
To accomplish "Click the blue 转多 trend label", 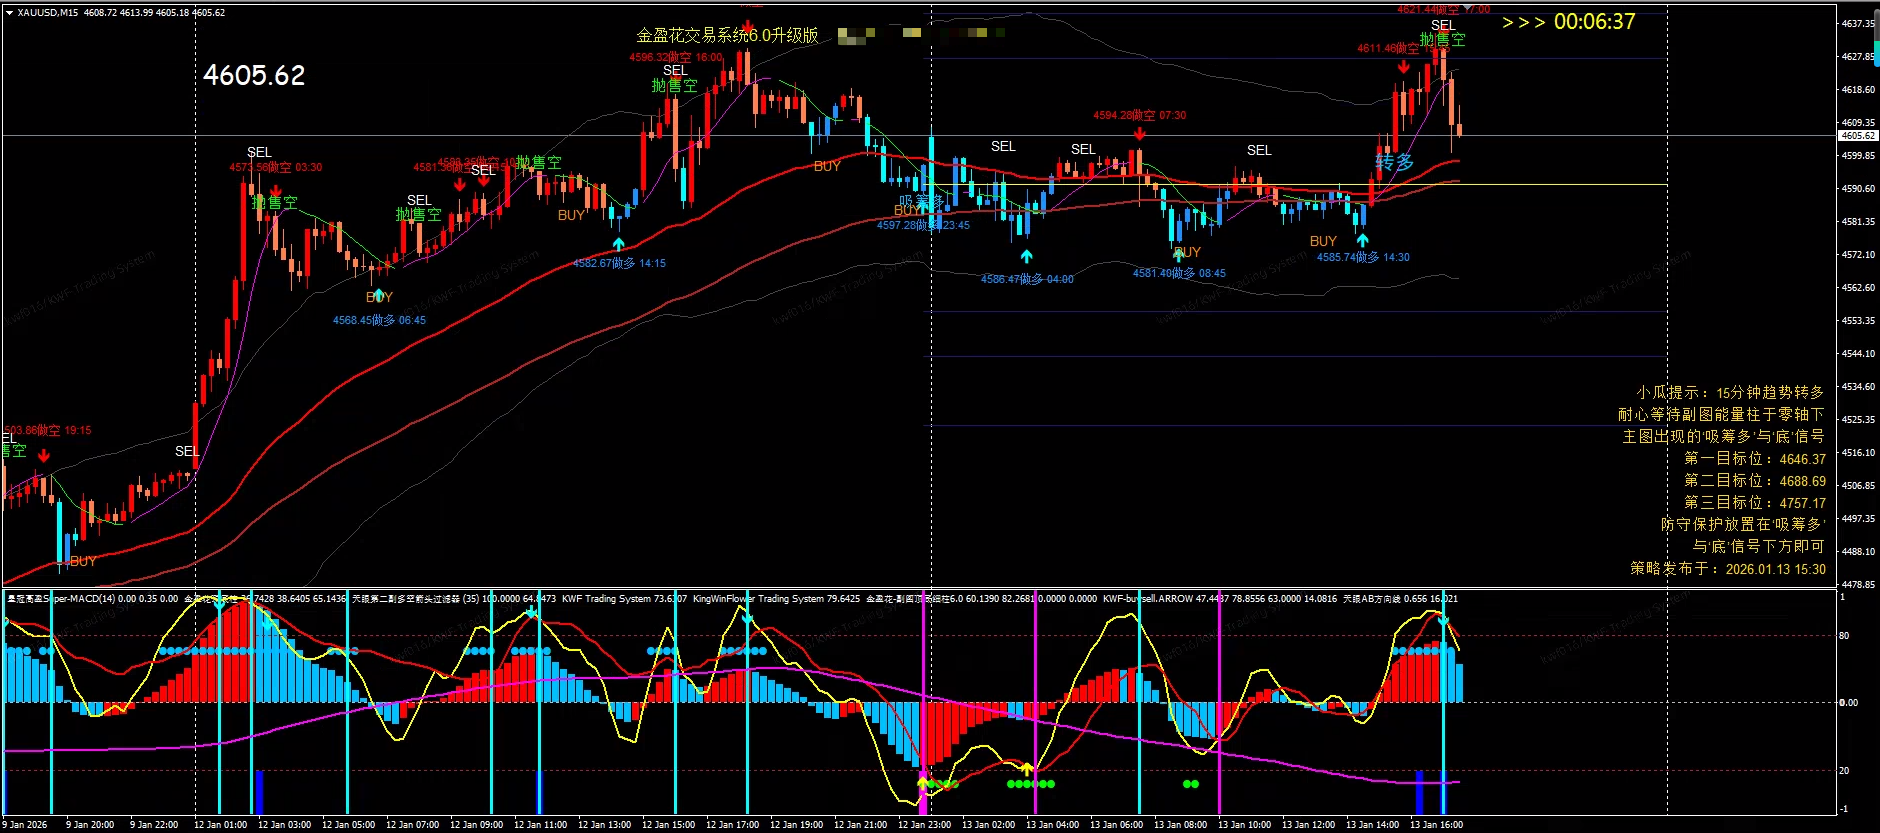I will pos(1395,162).
